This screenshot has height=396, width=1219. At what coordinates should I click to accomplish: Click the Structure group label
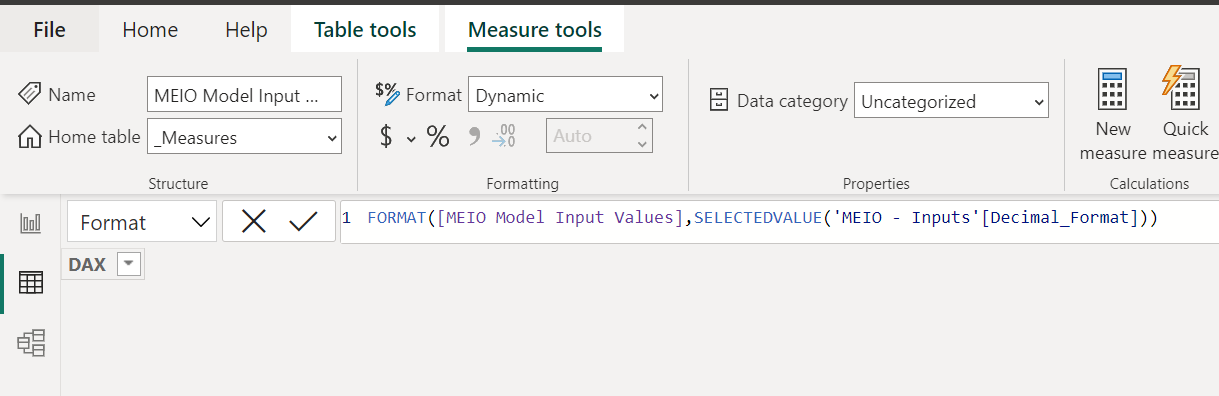(178, 184)
